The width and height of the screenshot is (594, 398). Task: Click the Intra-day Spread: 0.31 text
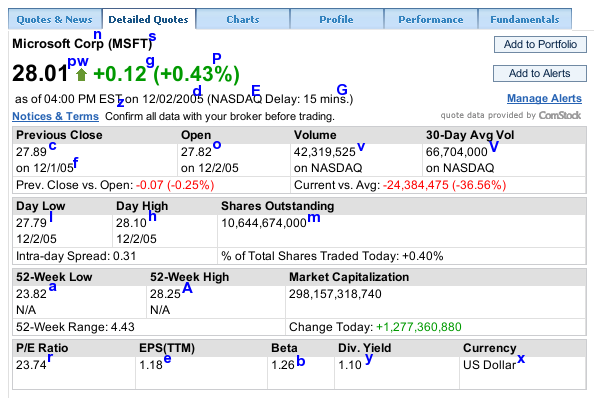(x=76, y=256)
